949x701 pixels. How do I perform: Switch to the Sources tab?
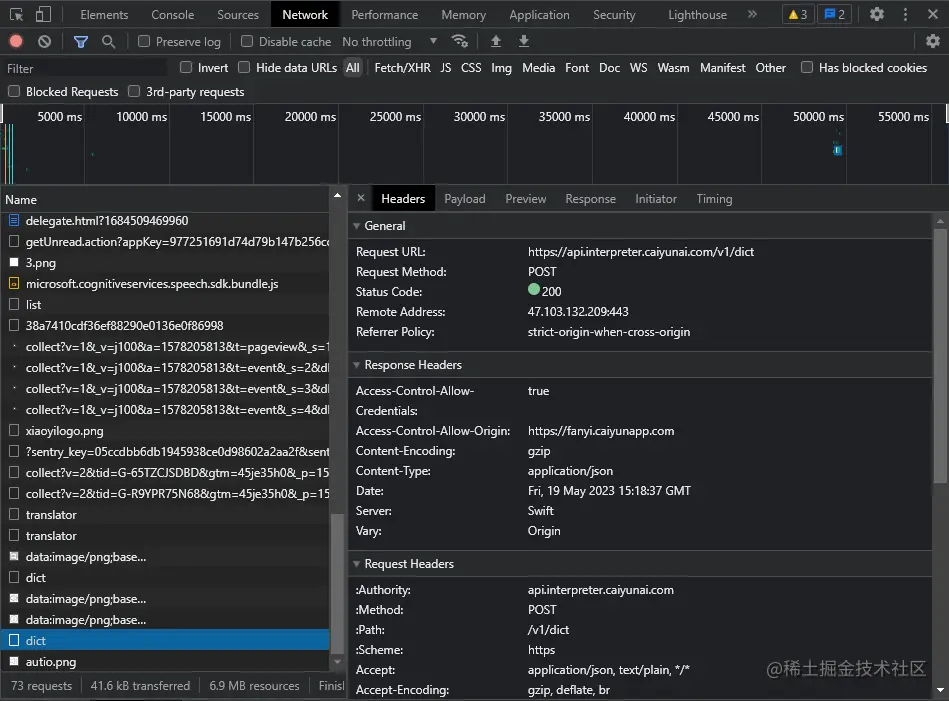point(238,15)
